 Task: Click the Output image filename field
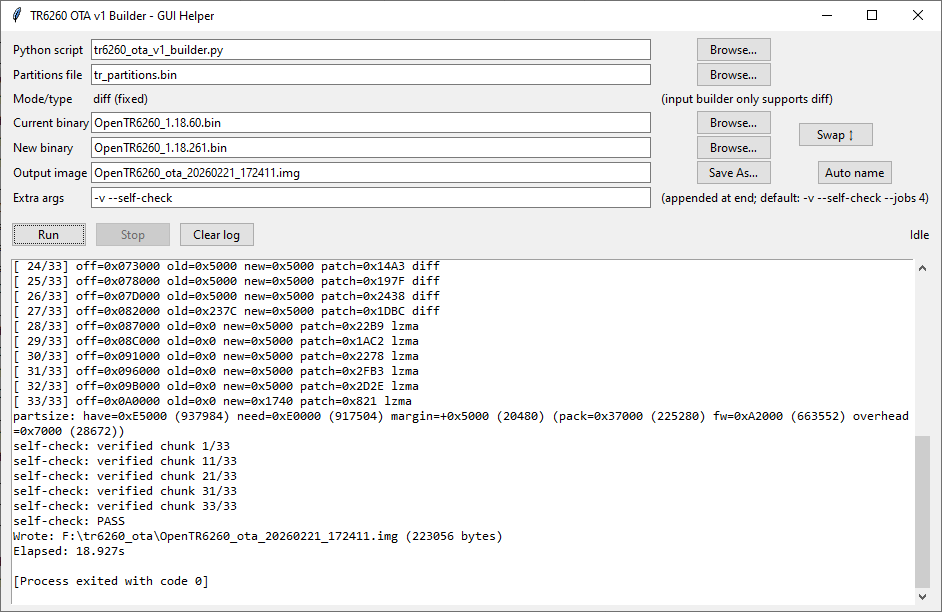point(370,173)
